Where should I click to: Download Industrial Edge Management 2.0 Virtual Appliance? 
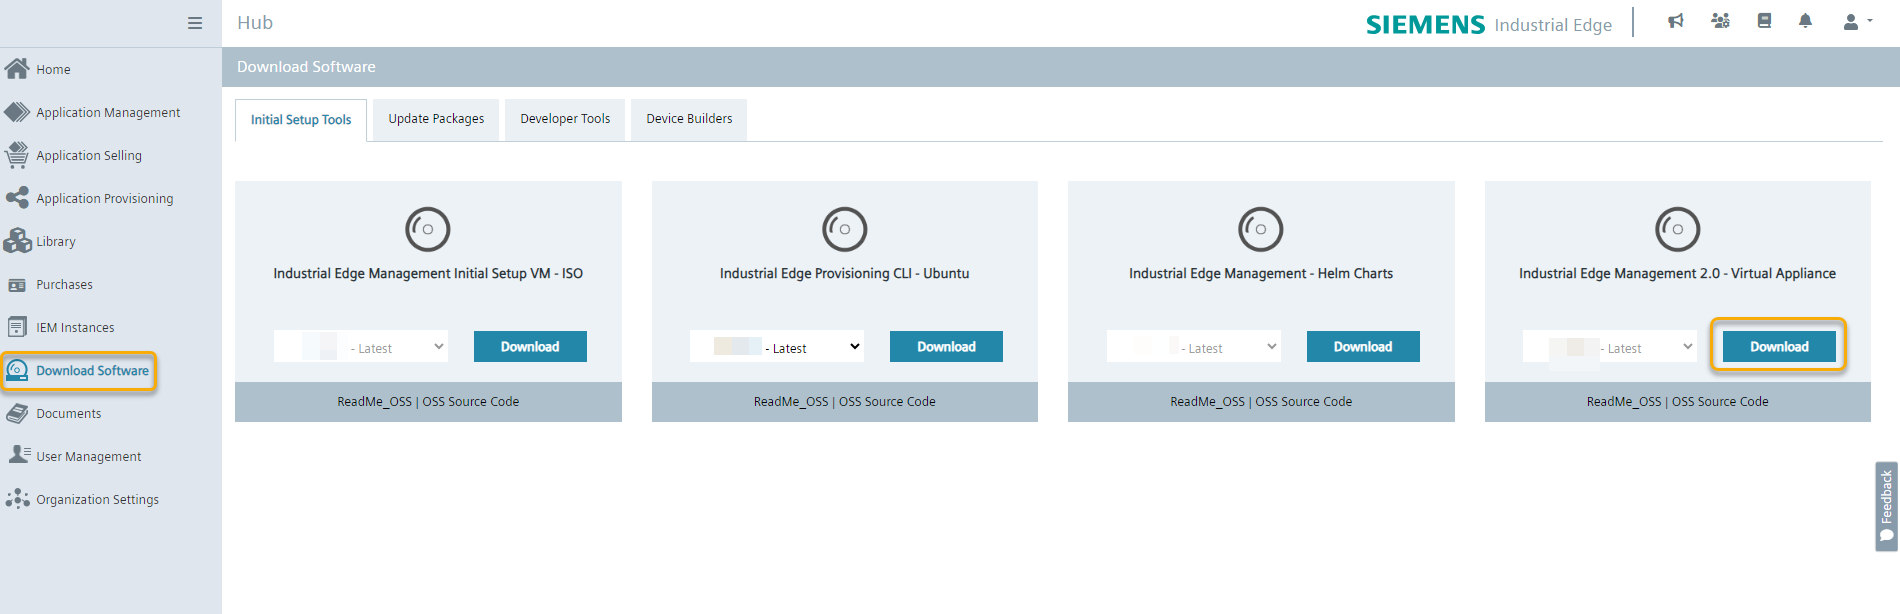point(1778,347)
